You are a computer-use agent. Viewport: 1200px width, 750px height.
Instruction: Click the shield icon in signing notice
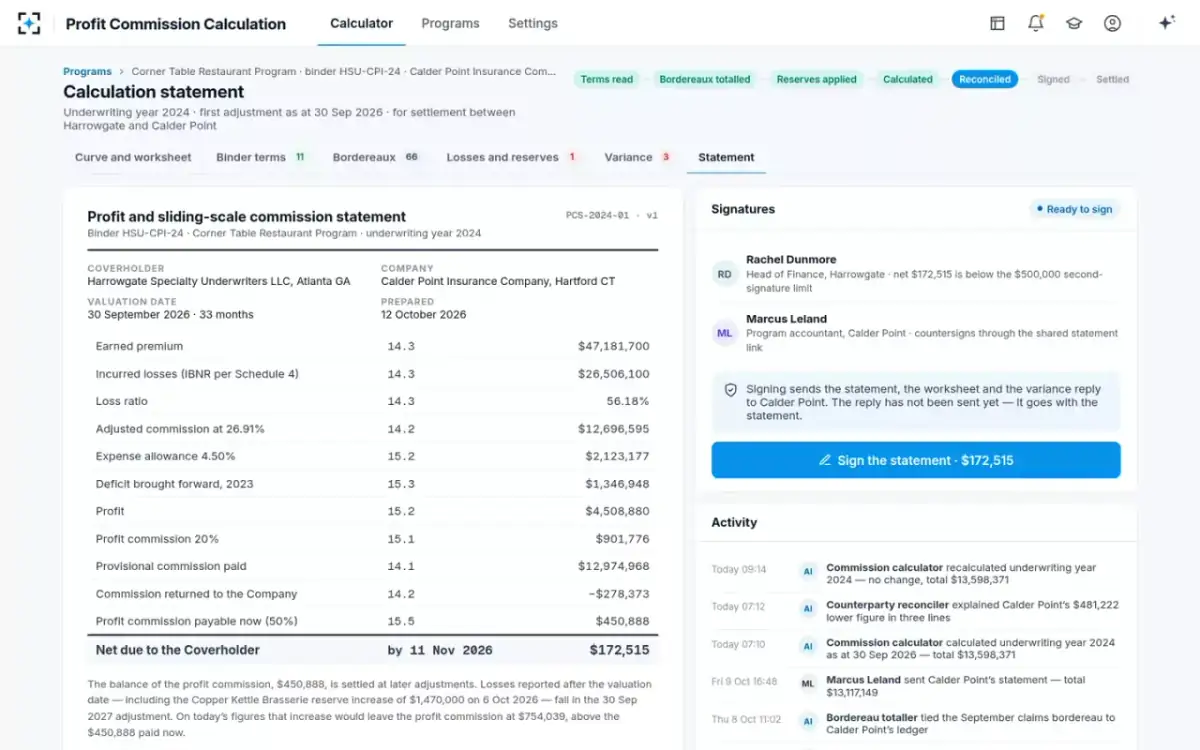point(730,390)
